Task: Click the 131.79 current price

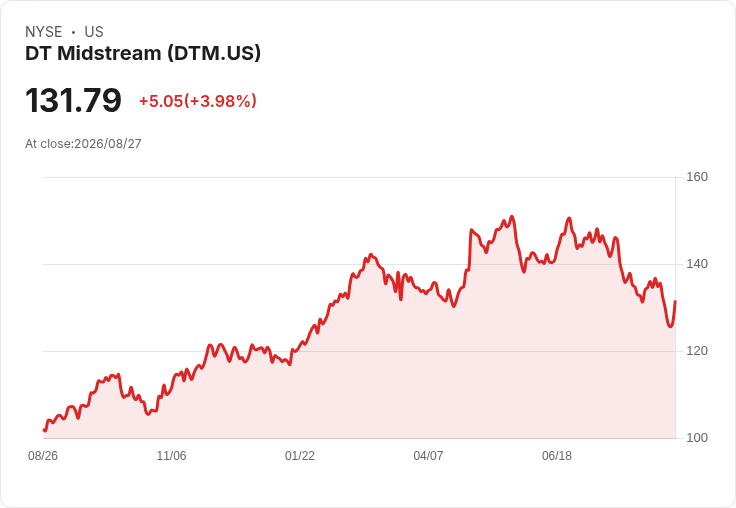Action: (x=73, y=100)
